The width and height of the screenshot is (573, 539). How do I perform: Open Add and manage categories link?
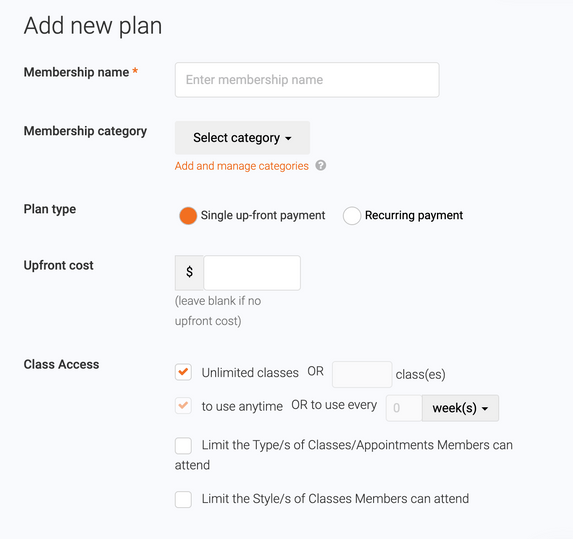242,166
